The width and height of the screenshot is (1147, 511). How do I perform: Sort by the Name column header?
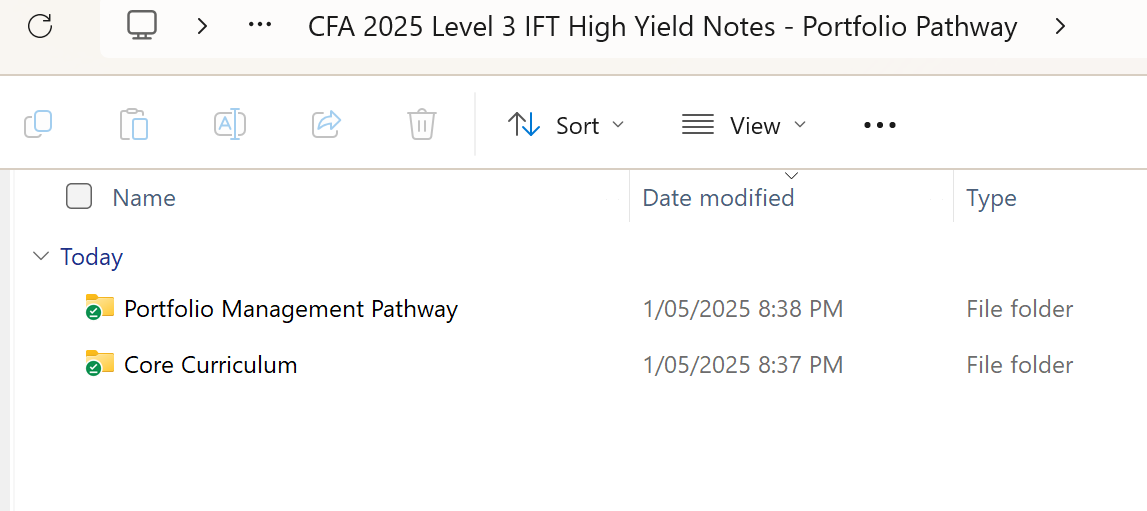click(x=144, y=198)
